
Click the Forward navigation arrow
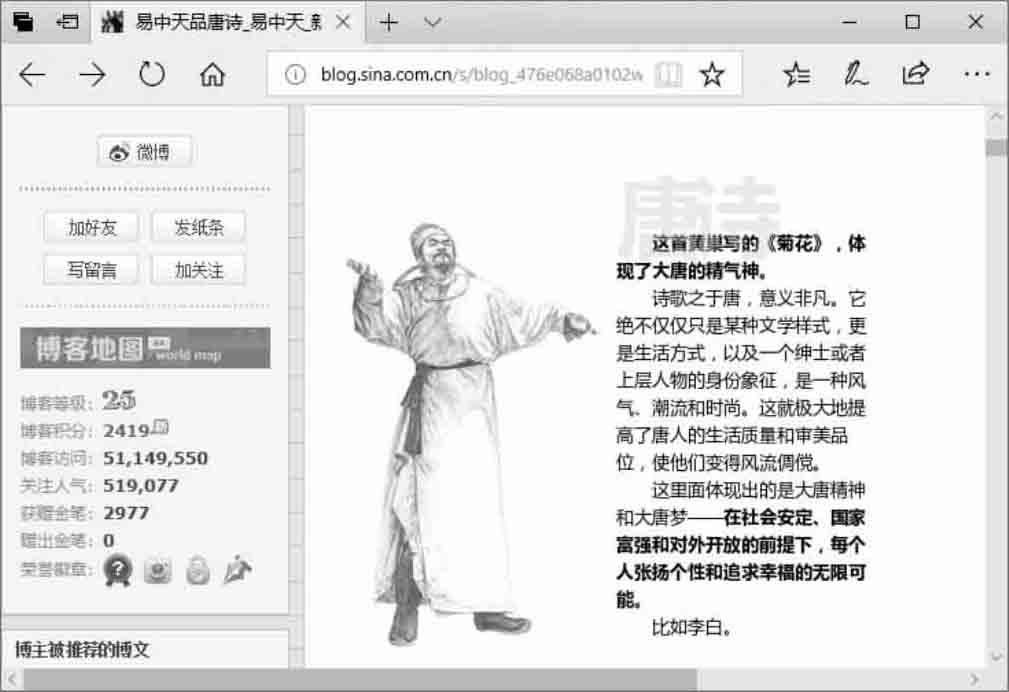pos(92,75)
